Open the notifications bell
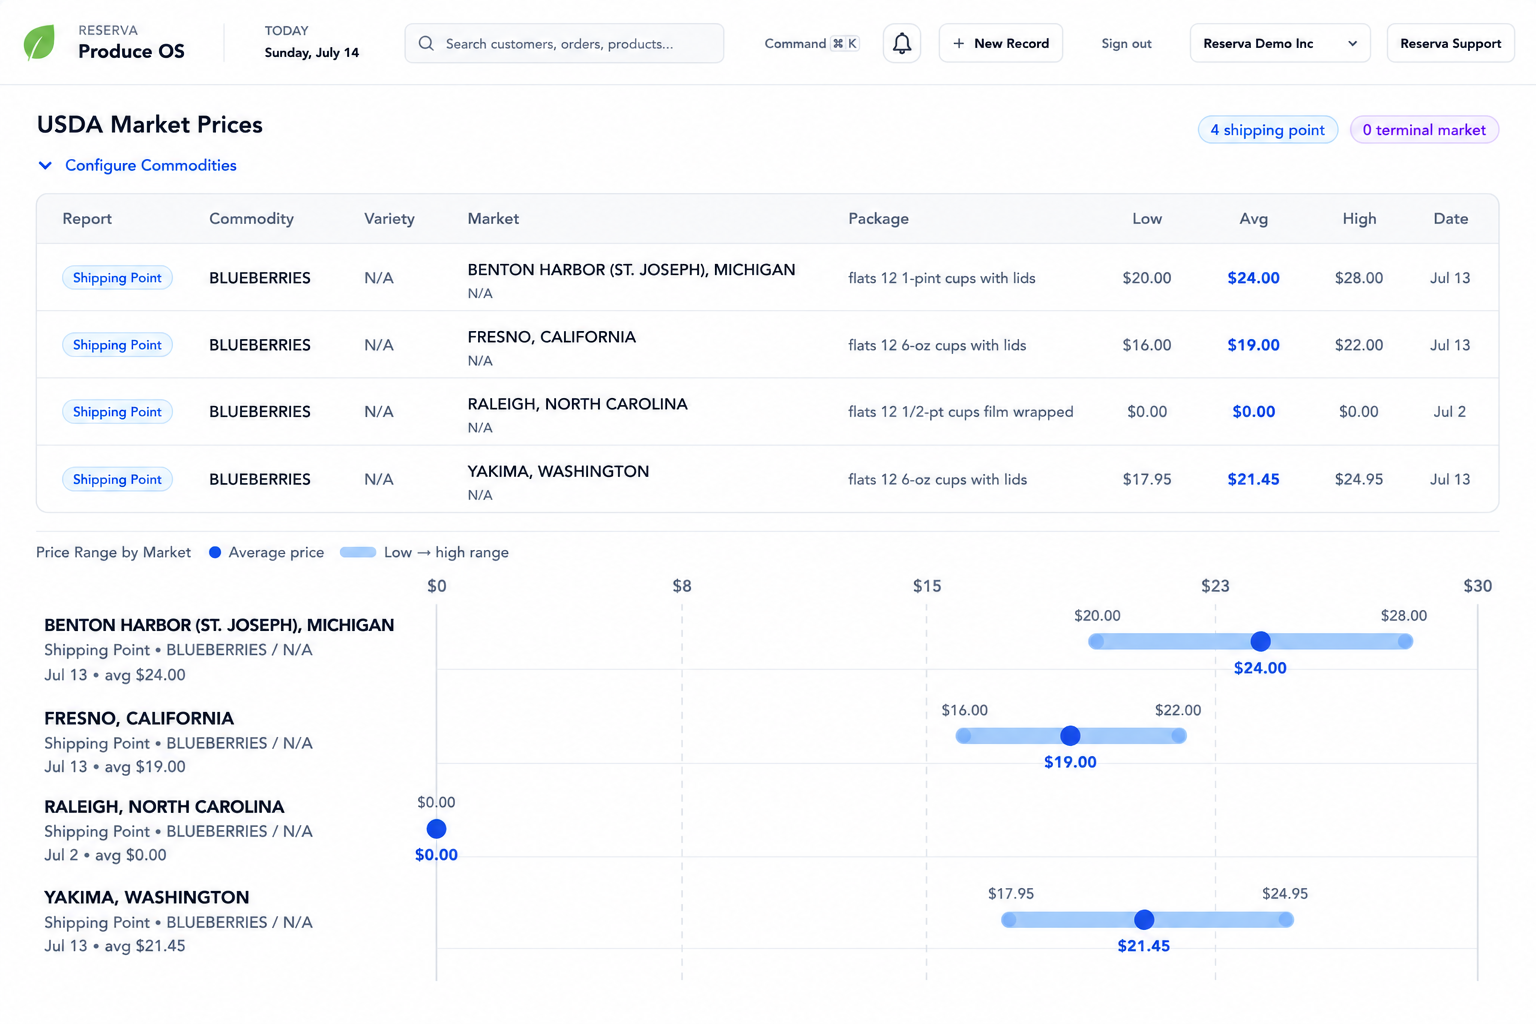 [x=902, y=43]
